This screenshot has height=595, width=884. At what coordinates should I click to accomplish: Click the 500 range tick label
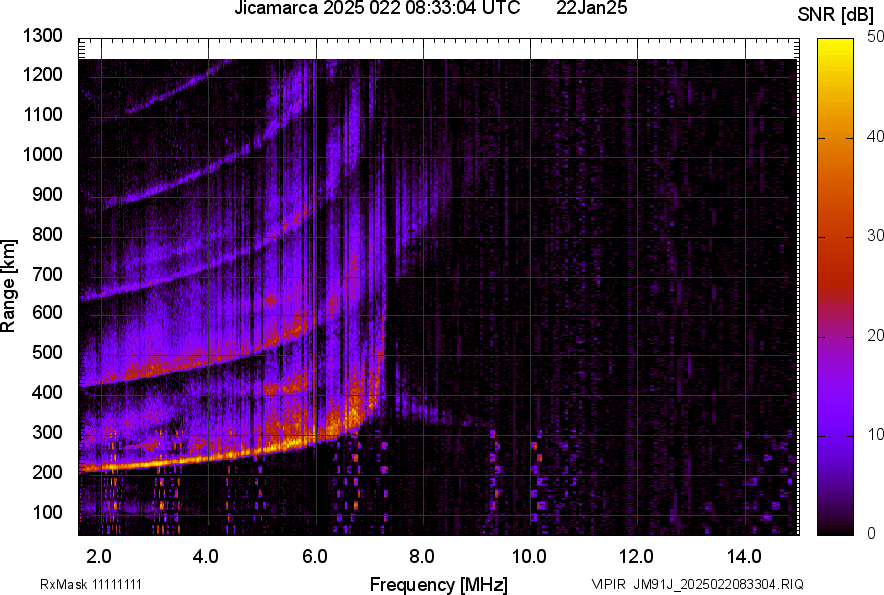tap(47, 353)
